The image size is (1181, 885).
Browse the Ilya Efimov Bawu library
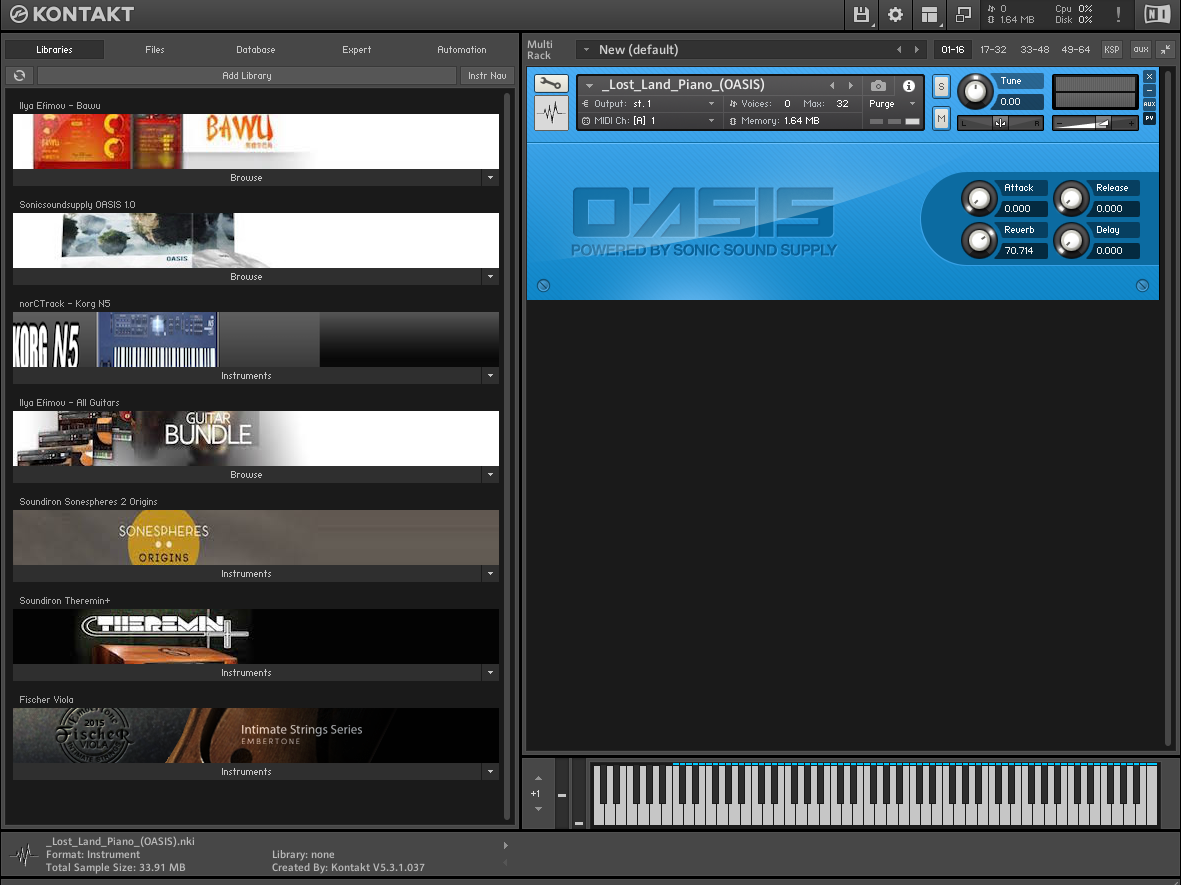pos(246,178)
